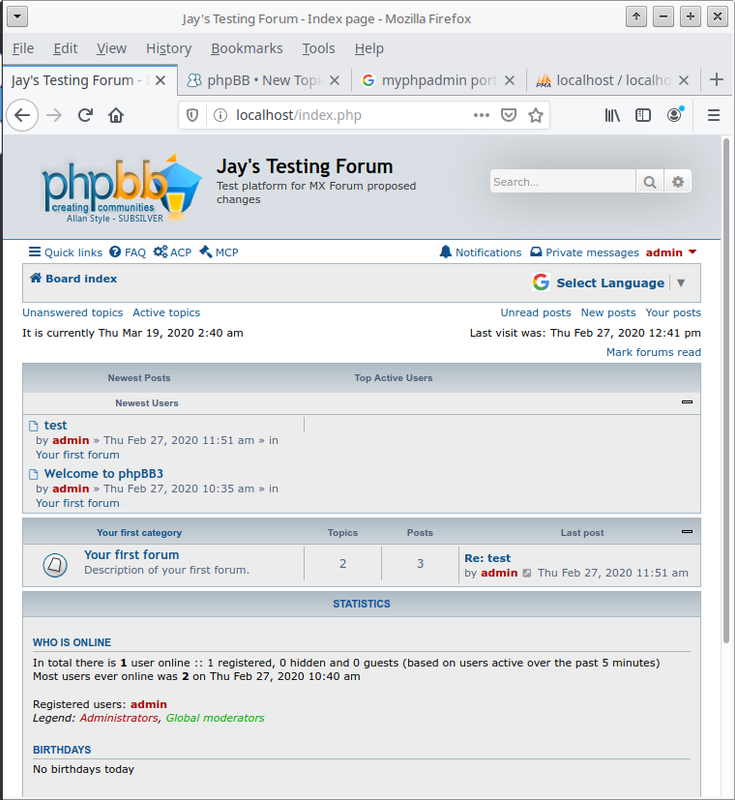Viewport: 735px width, 800px height.
Task: Open advanced search gear icon
Action: pos(678,182)
